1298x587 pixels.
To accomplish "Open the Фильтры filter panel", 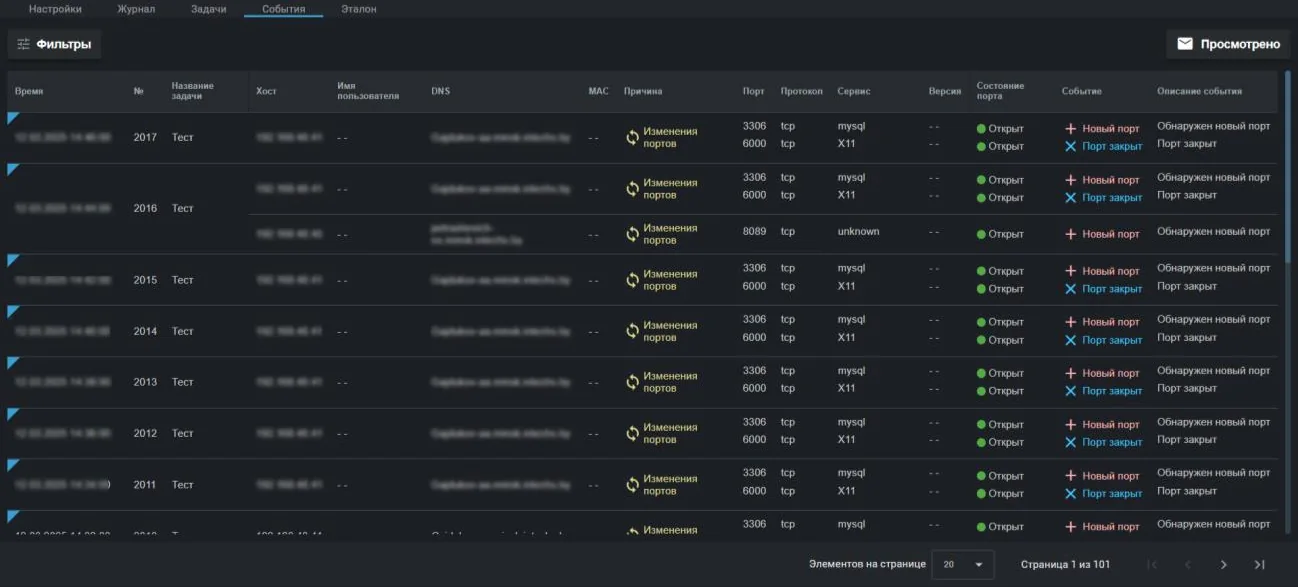I will pyautogui.click(x=54, y=44).
